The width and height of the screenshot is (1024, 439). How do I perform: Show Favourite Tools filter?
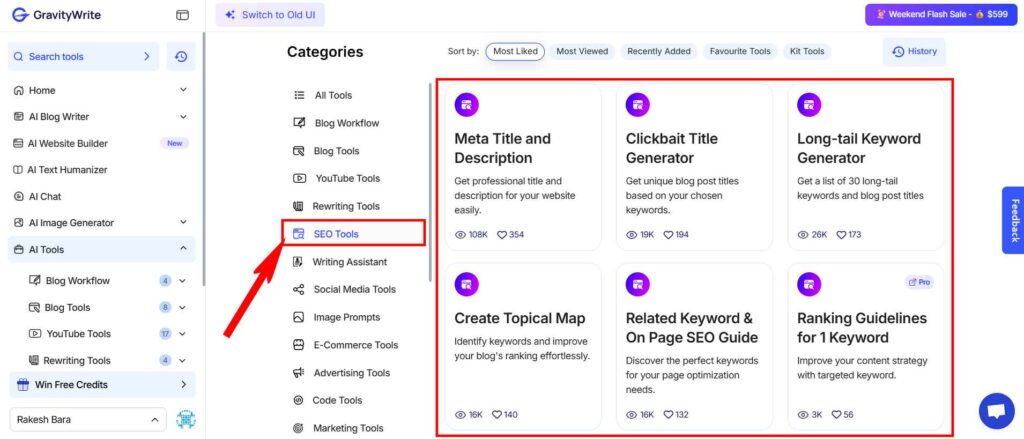tap(740, 52)
